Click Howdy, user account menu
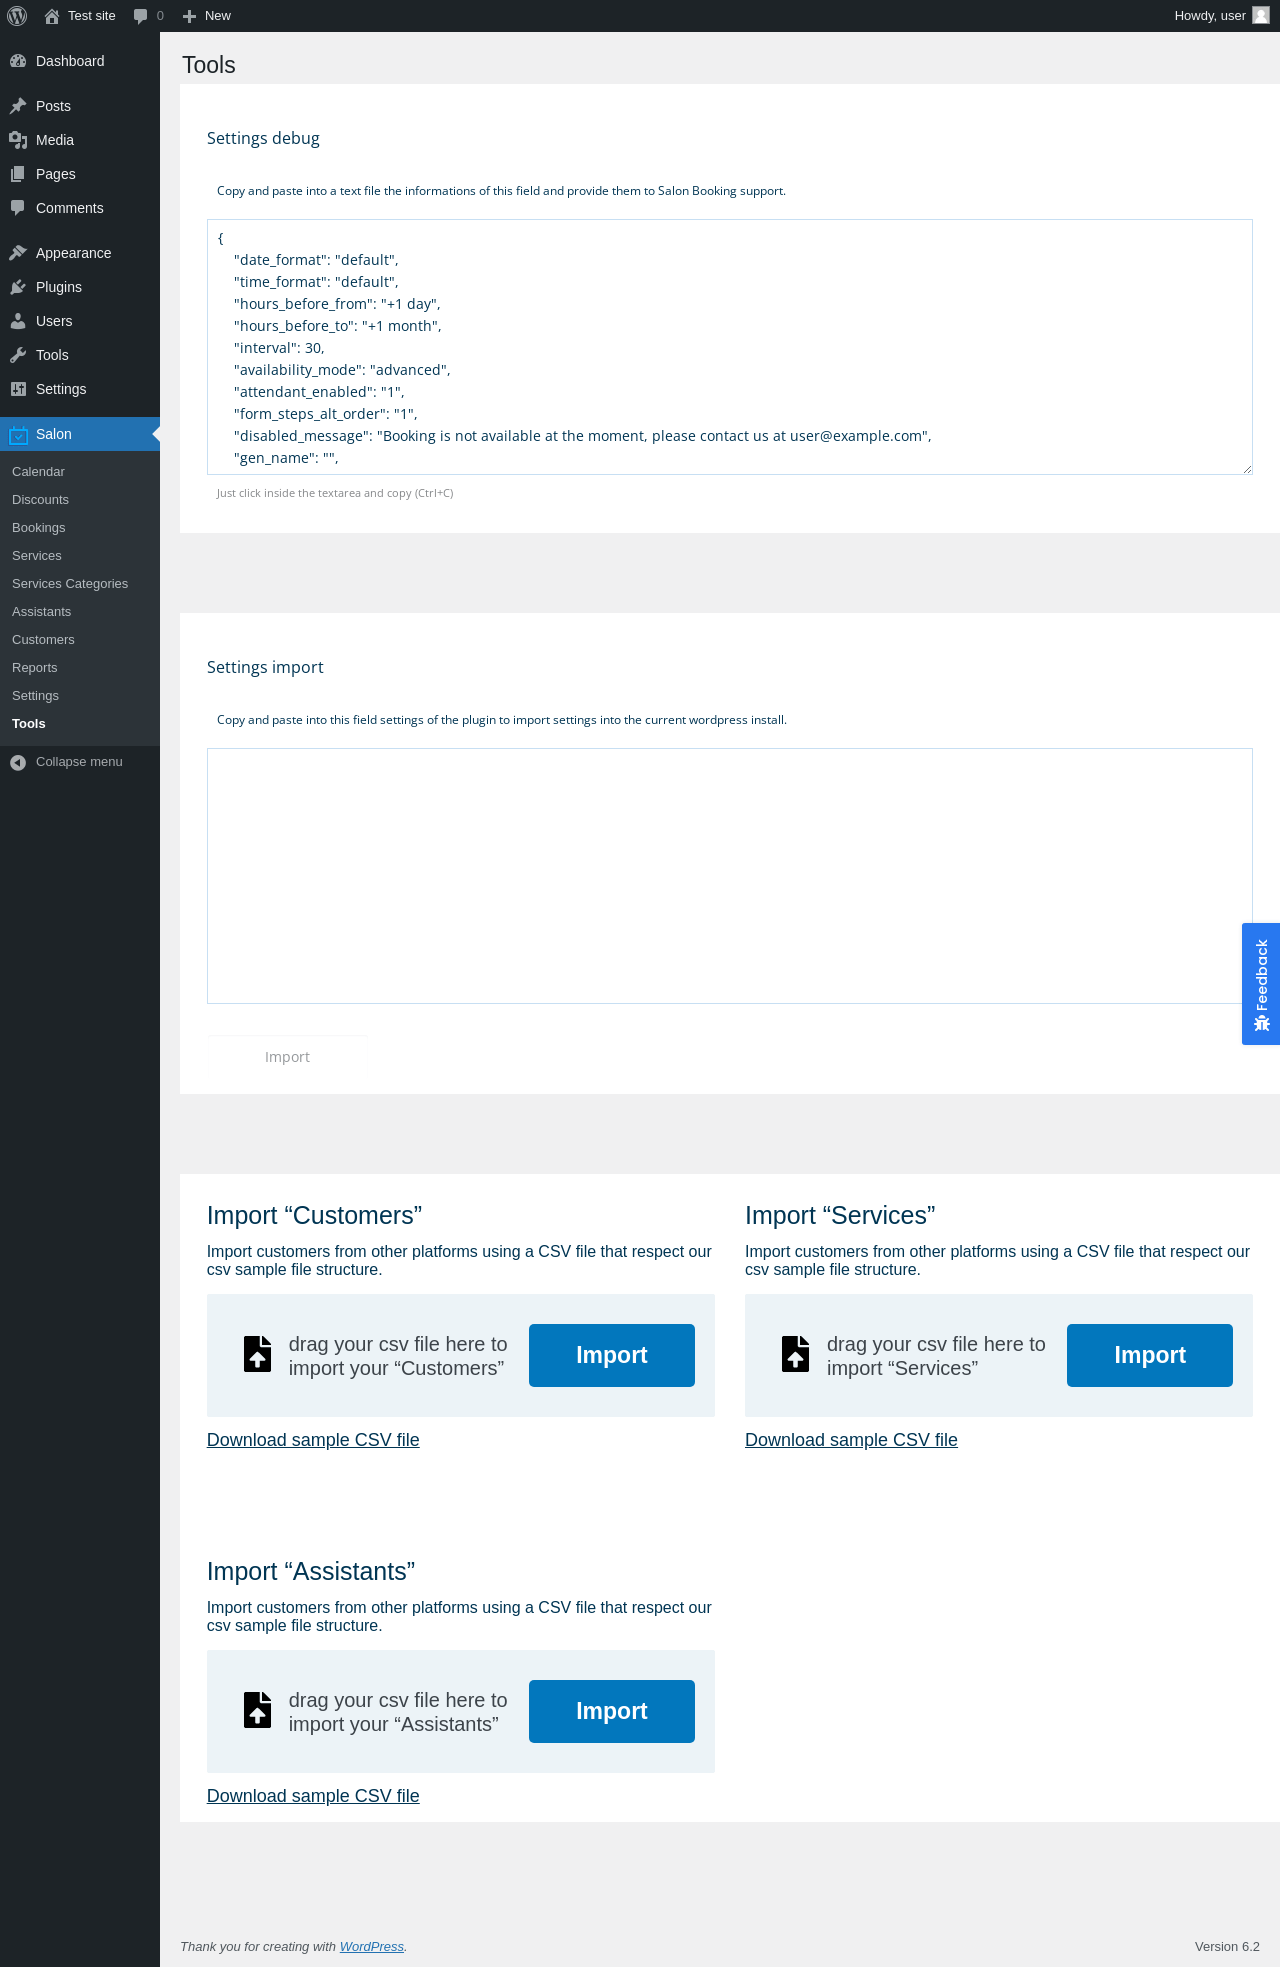The height and width of the screenshot is (1967, 1280). 1221,16
